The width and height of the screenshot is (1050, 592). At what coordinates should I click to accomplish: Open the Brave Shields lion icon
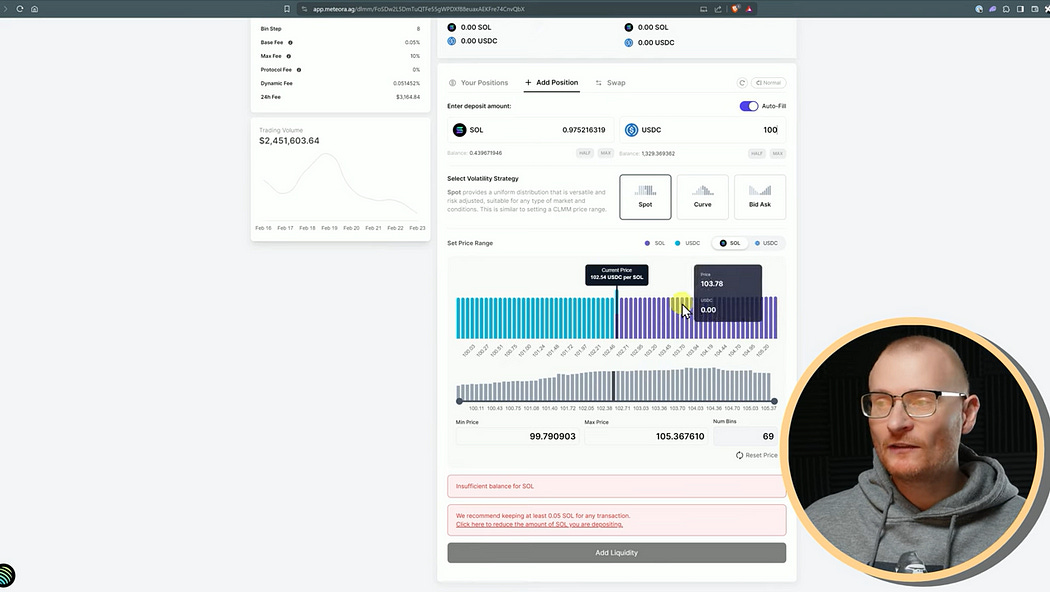tap(735, 9)
